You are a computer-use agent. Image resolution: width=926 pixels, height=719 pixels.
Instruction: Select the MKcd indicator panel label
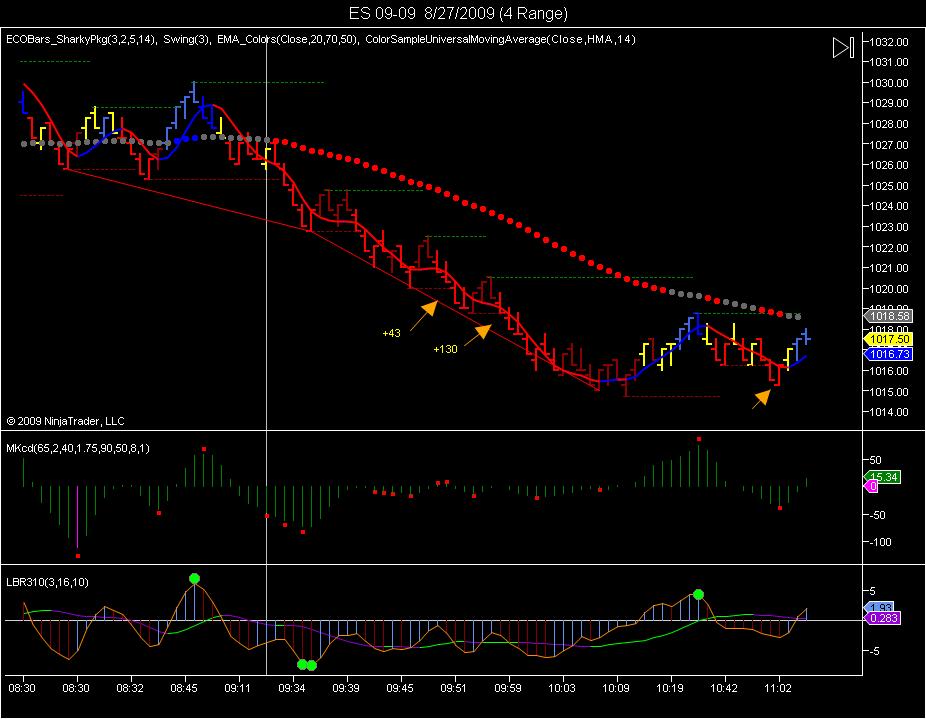77,448
